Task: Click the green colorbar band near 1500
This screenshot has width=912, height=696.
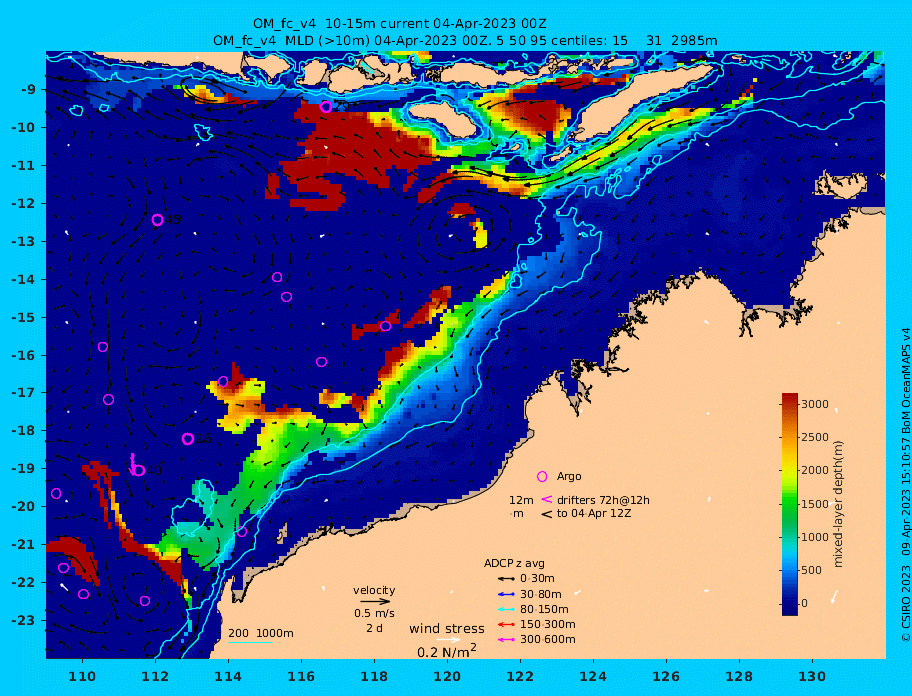Action: point(790,504)
